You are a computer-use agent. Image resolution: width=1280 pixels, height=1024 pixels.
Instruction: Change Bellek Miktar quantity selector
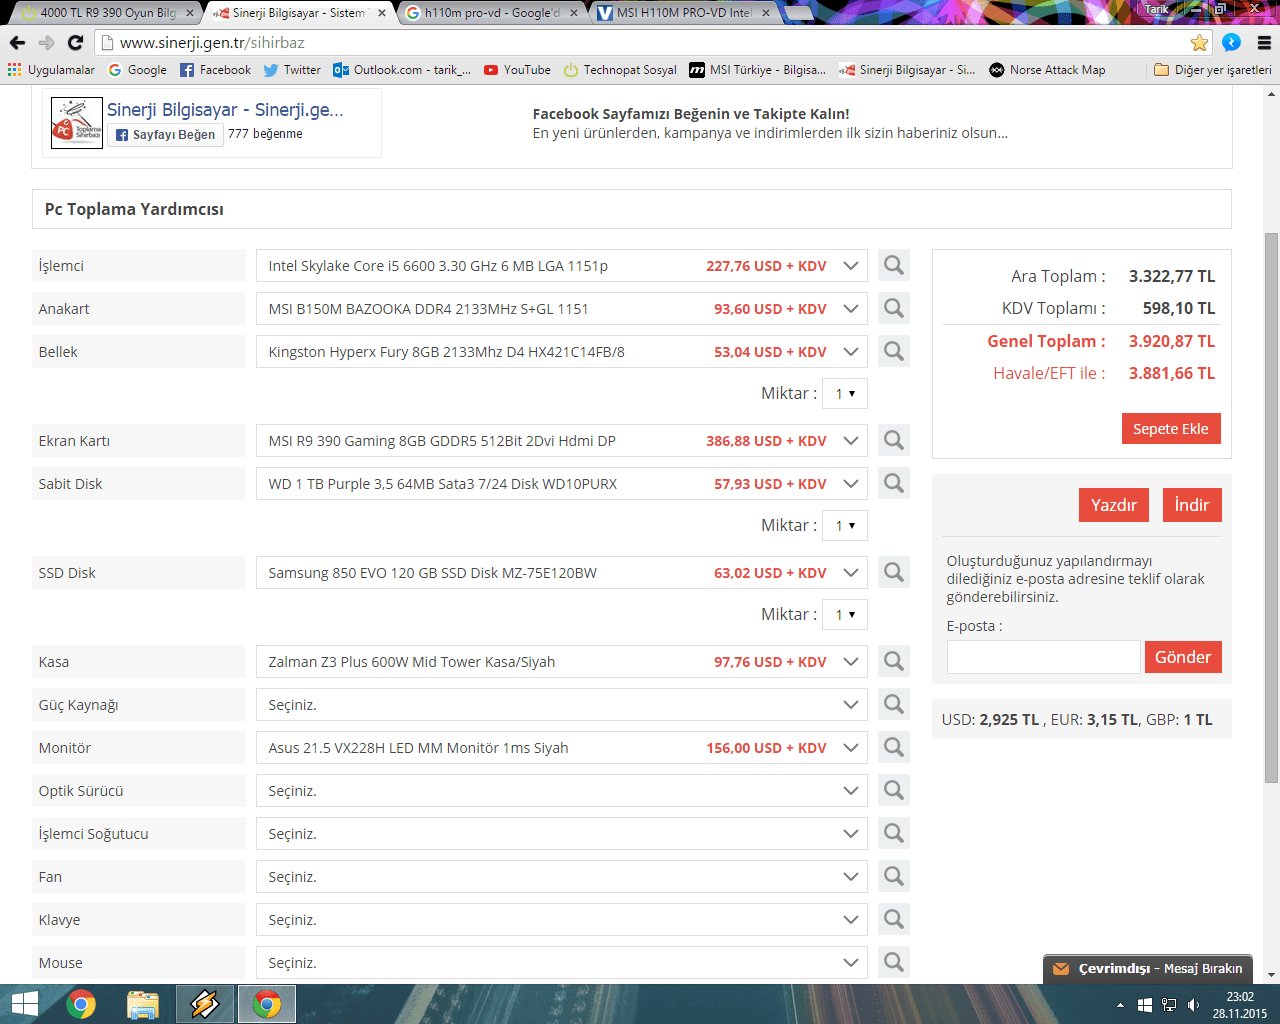846,393
